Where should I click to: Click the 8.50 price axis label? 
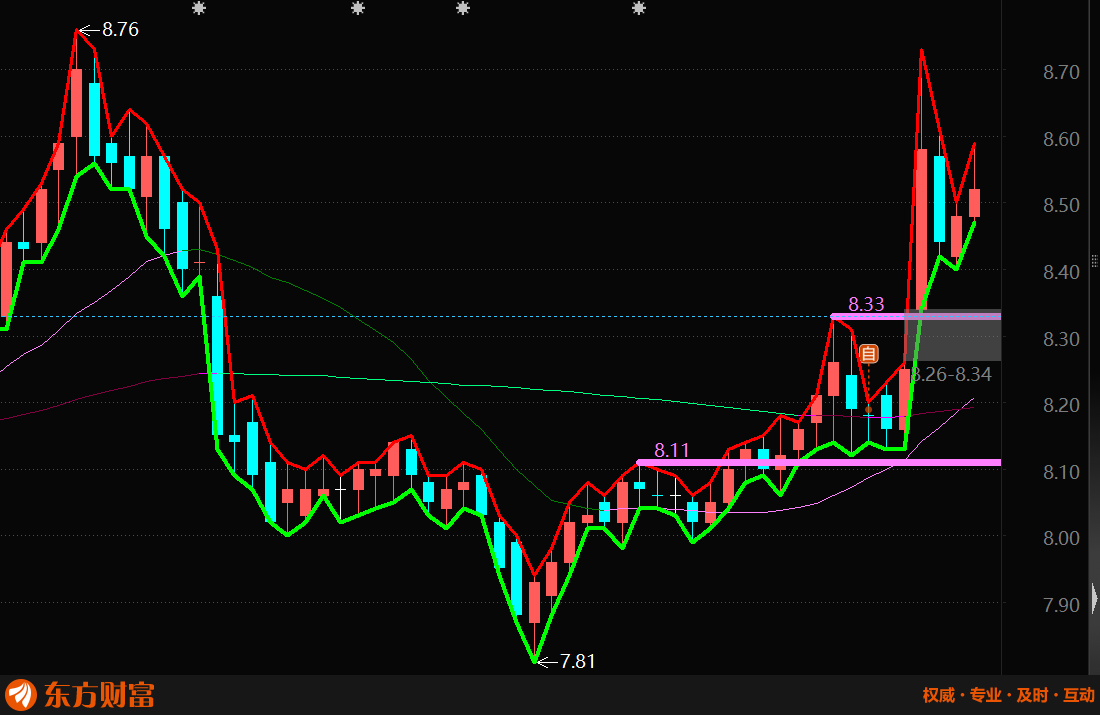pos(1061,205)
